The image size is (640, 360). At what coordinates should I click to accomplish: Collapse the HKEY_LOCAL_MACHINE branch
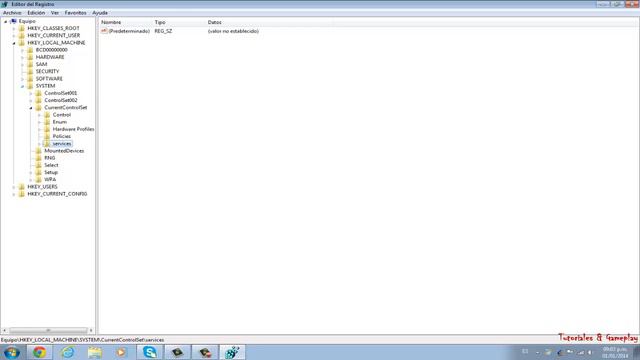coord(14,43)
